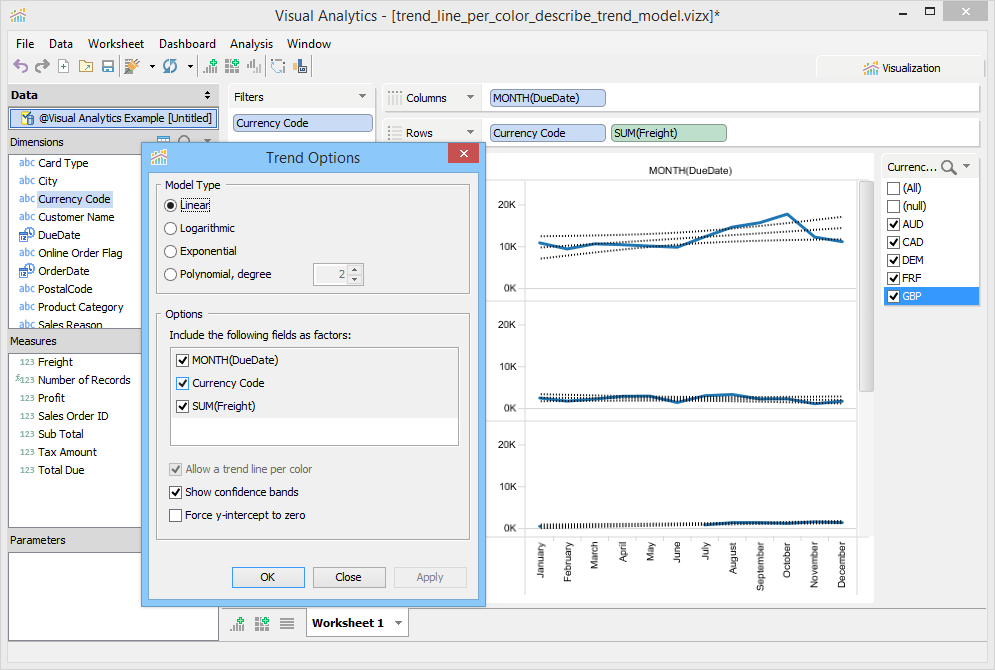Open the Data pane up-down selector
The height and width of the screenshot is (670, 995).
[207, 95]
